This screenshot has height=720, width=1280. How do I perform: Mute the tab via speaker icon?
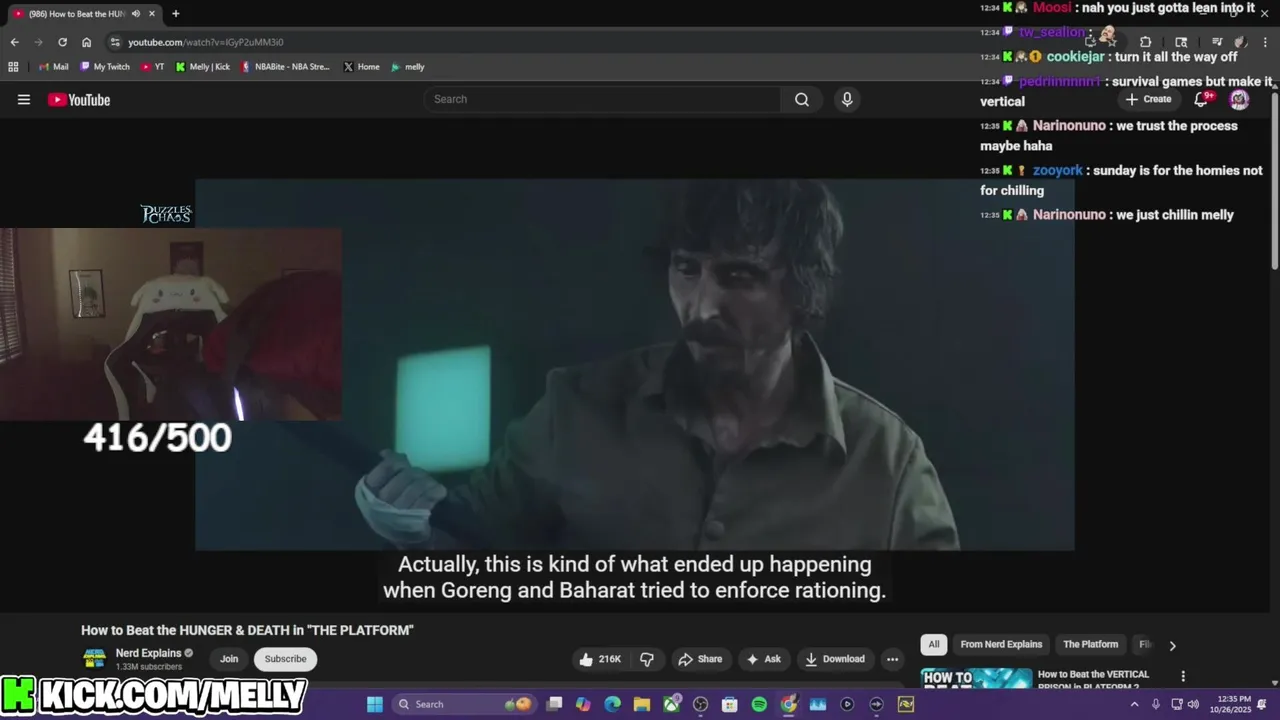(136, 14)
